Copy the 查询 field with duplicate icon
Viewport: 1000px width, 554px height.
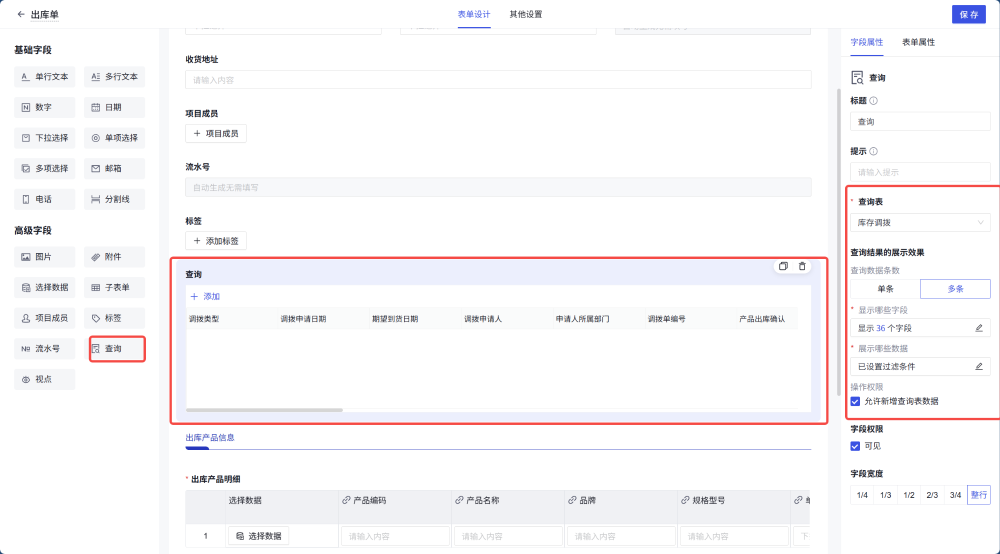pos(783,266)
